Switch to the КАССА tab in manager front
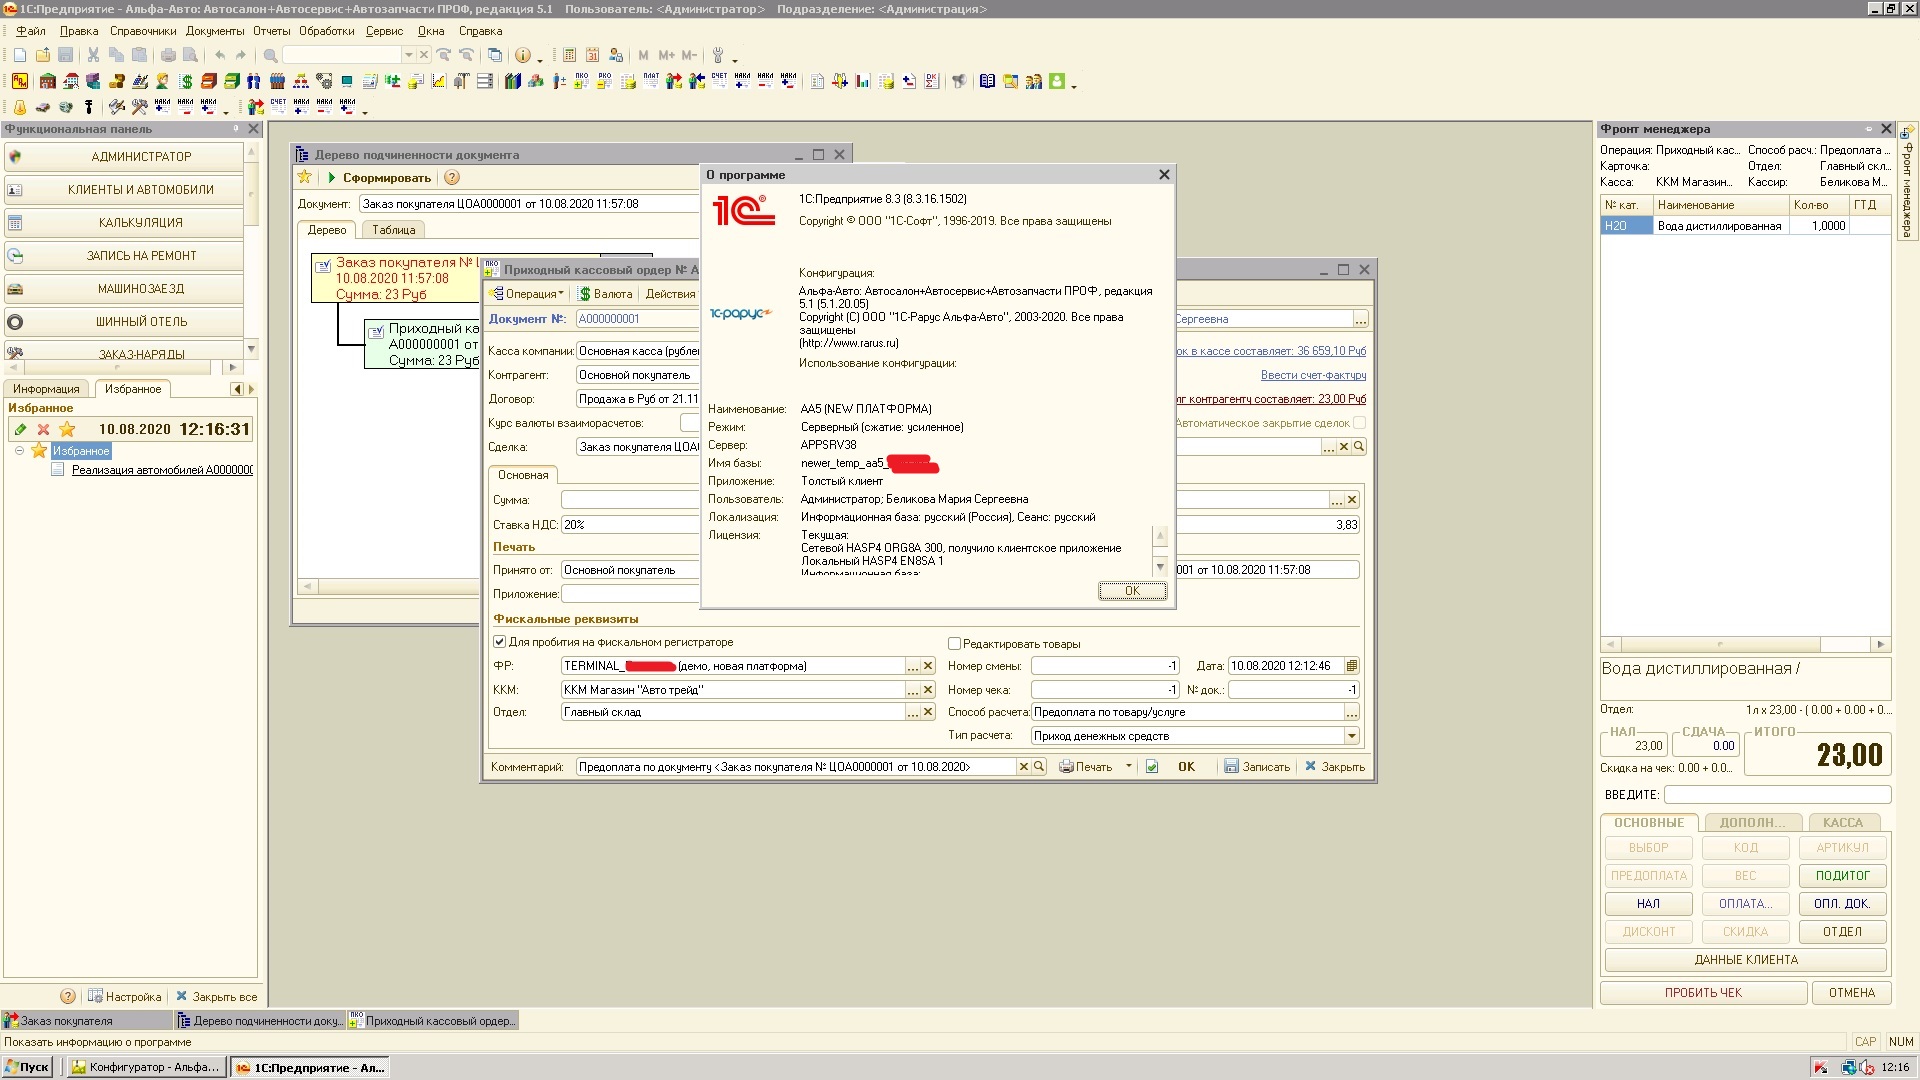1920x1080 pixels. click(x=1842, y=823)
